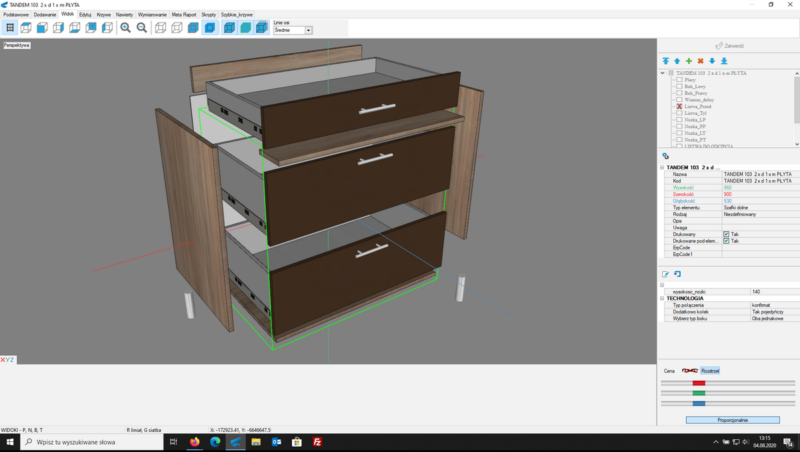Click the green plus add icon
This screenshot has width=800, height=452.
[688, 61]
